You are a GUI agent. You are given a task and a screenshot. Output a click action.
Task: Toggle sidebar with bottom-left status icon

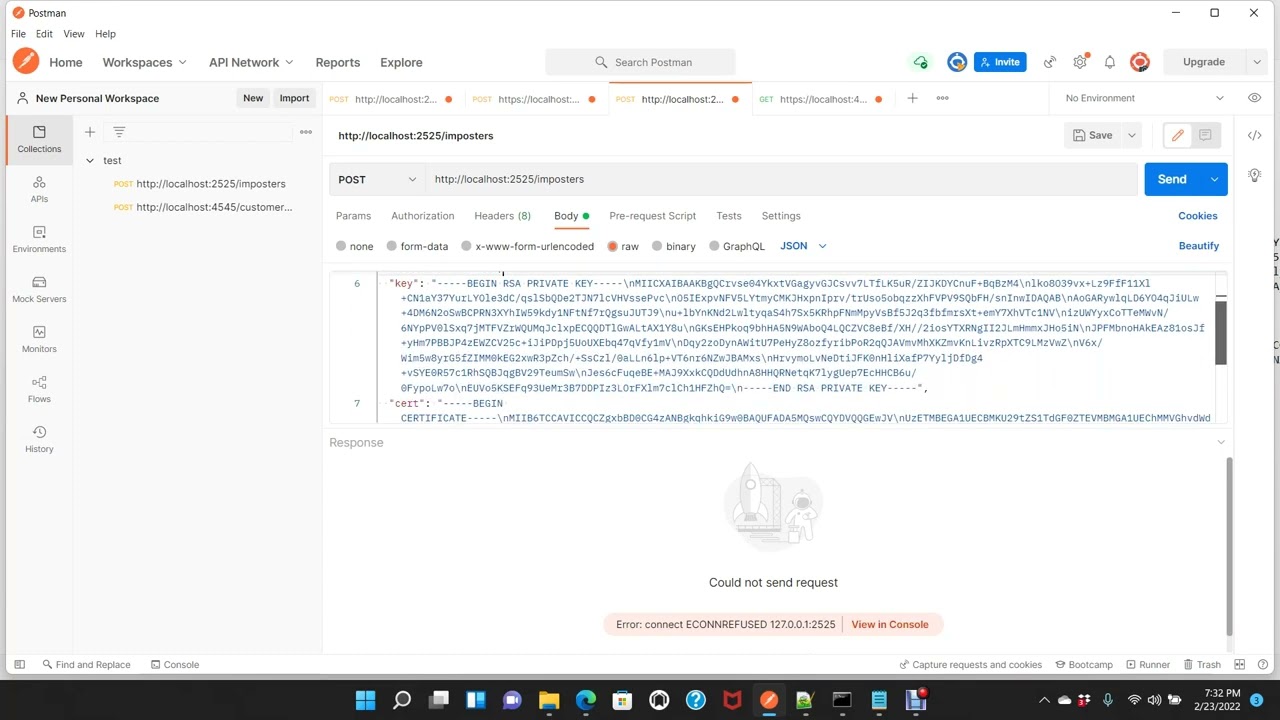coord(19,664)
